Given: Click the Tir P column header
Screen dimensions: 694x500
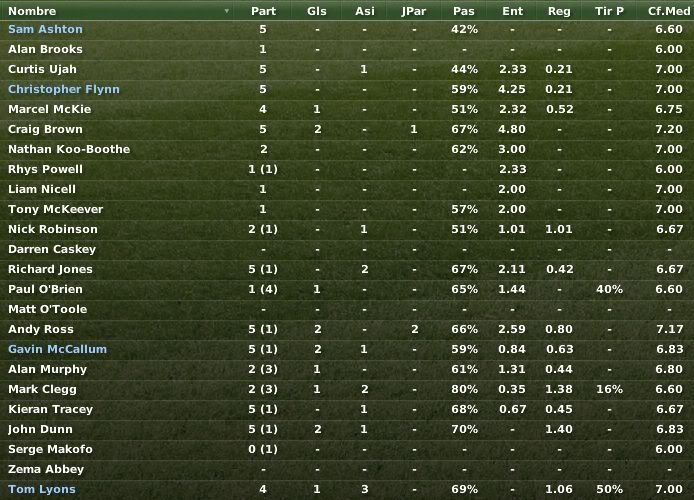Looking at the screenshot, I should coord(609,11).
